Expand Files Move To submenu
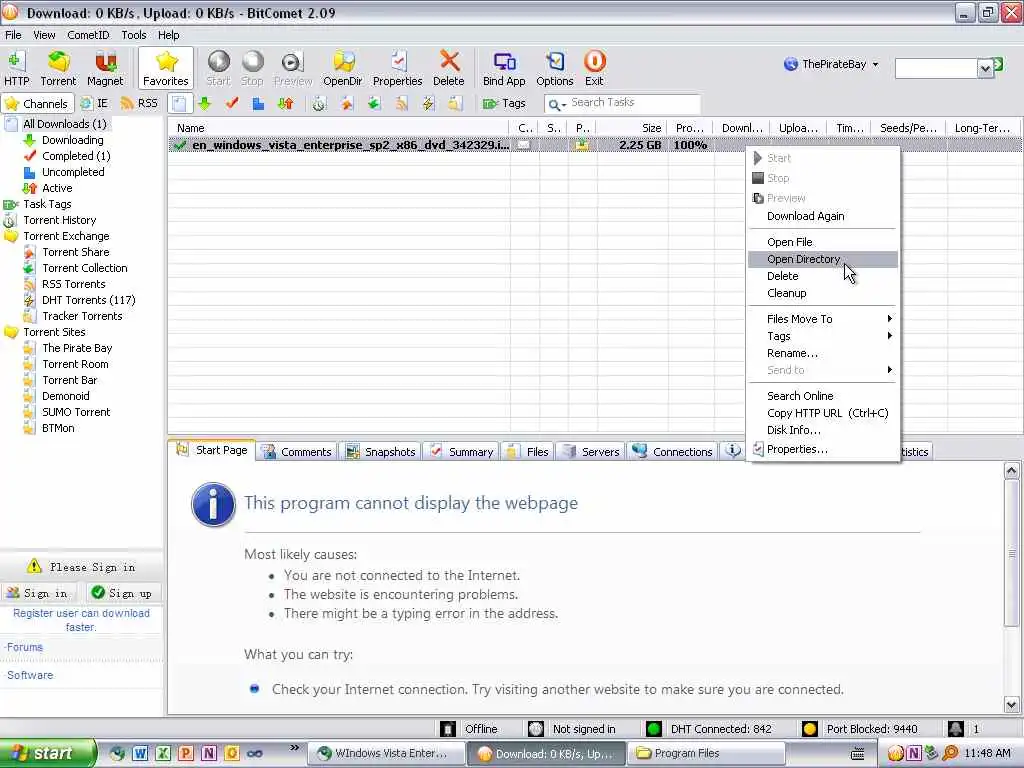This screenshot has width=1024, height=768. (823, 319)
